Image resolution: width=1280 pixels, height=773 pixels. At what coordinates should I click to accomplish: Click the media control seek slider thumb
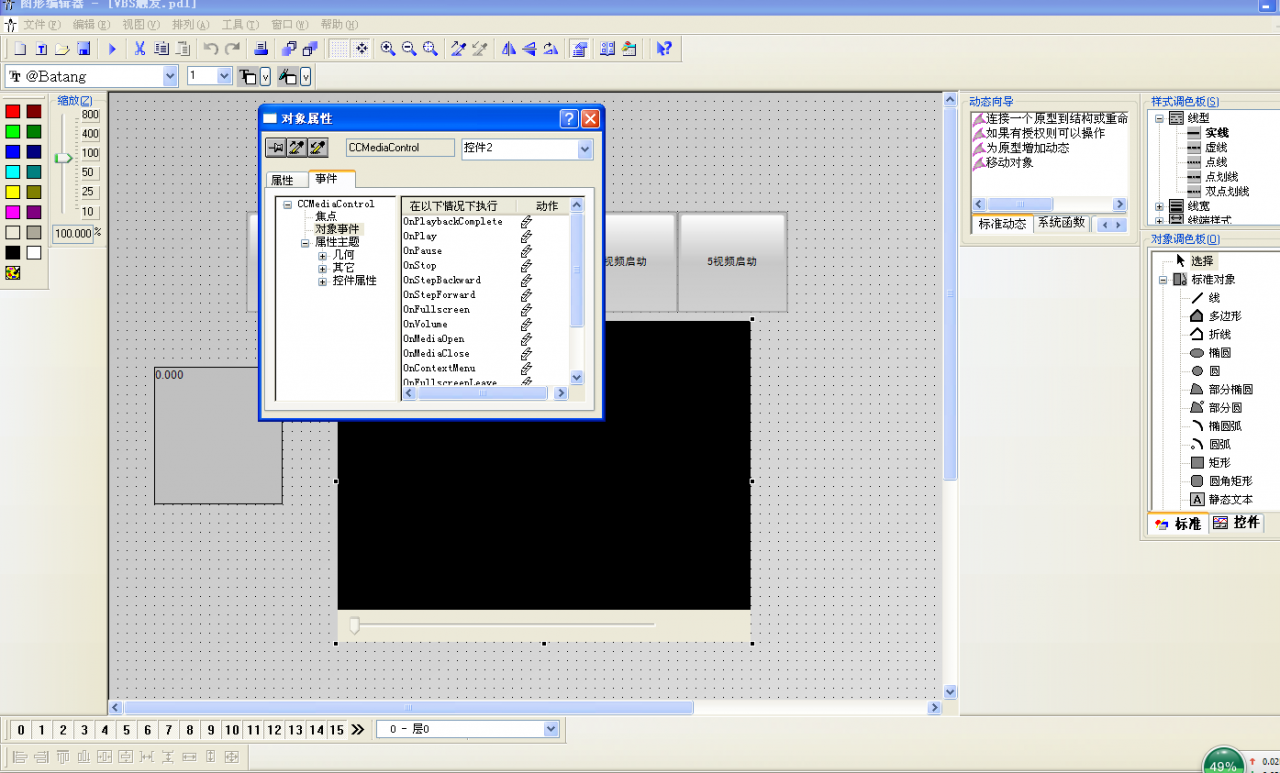point(354,625)
